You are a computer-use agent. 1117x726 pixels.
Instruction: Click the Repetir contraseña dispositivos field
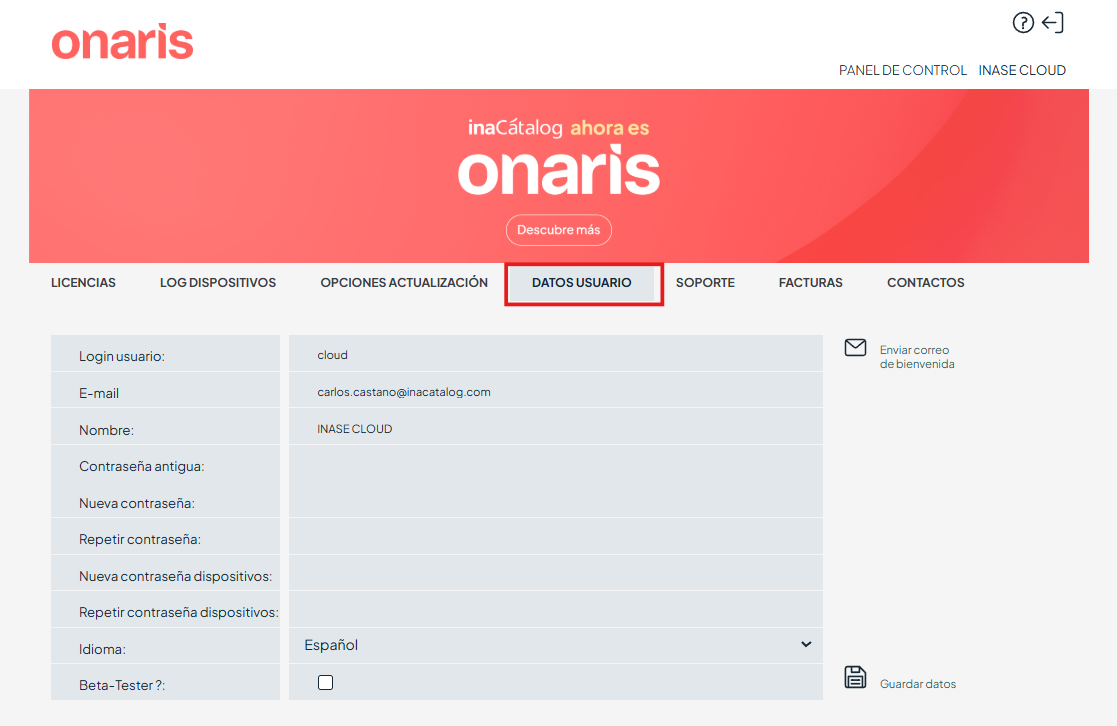(x=556, y=610)
